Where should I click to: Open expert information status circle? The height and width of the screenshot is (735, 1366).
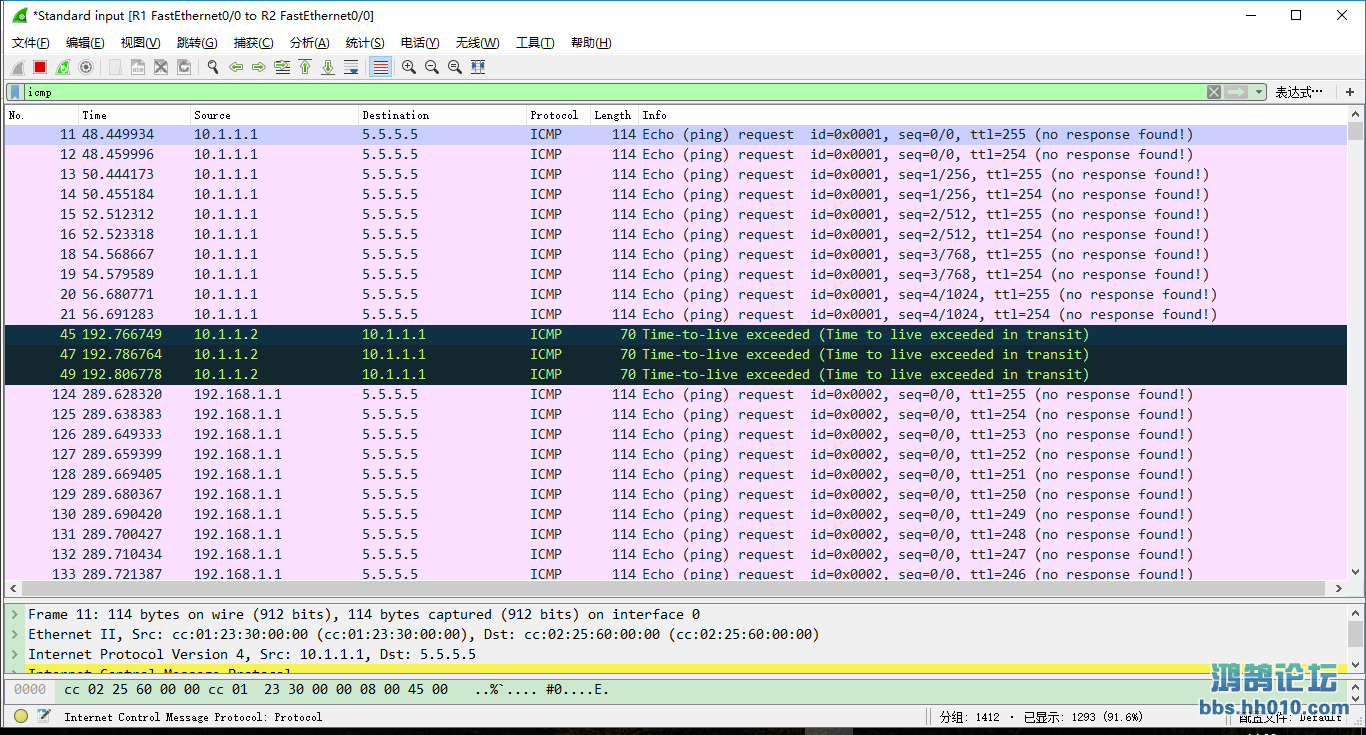coord(21,716)
